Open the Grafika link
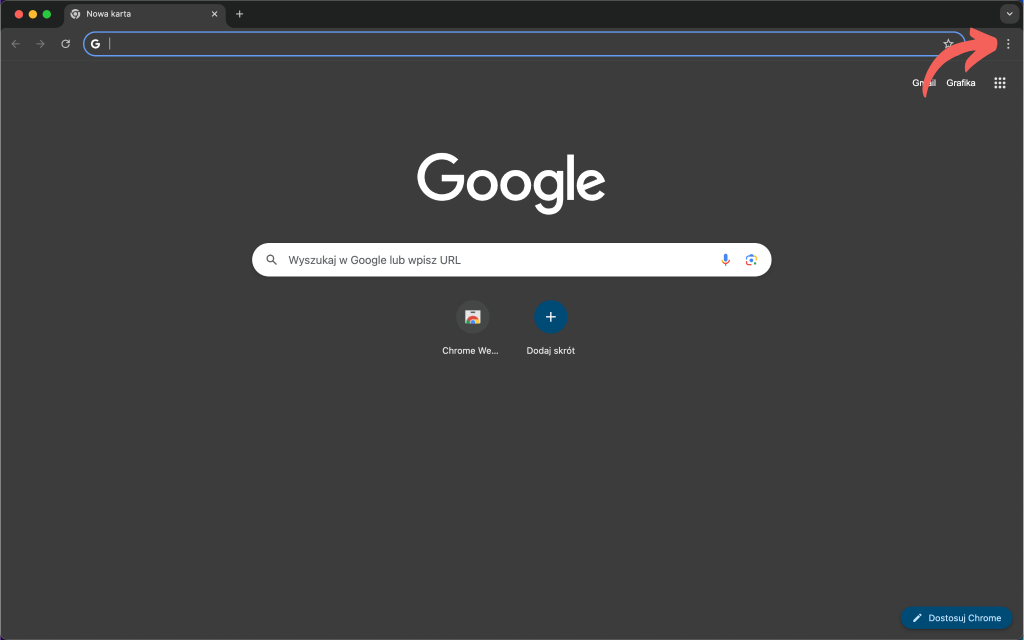The height and width of the screenshot is (640, 1024). coord(960,83)
